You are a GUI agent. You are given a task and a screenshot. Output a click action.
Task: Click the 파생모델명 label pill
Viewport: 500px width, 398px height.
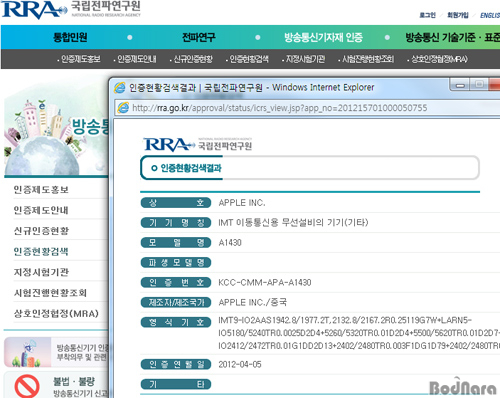176,263
